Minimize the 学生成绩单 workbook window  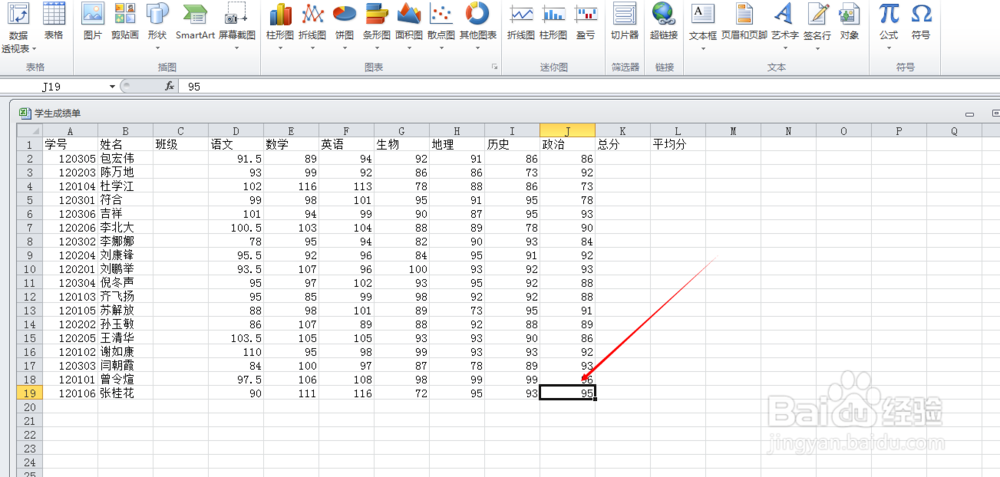point(970,114)
